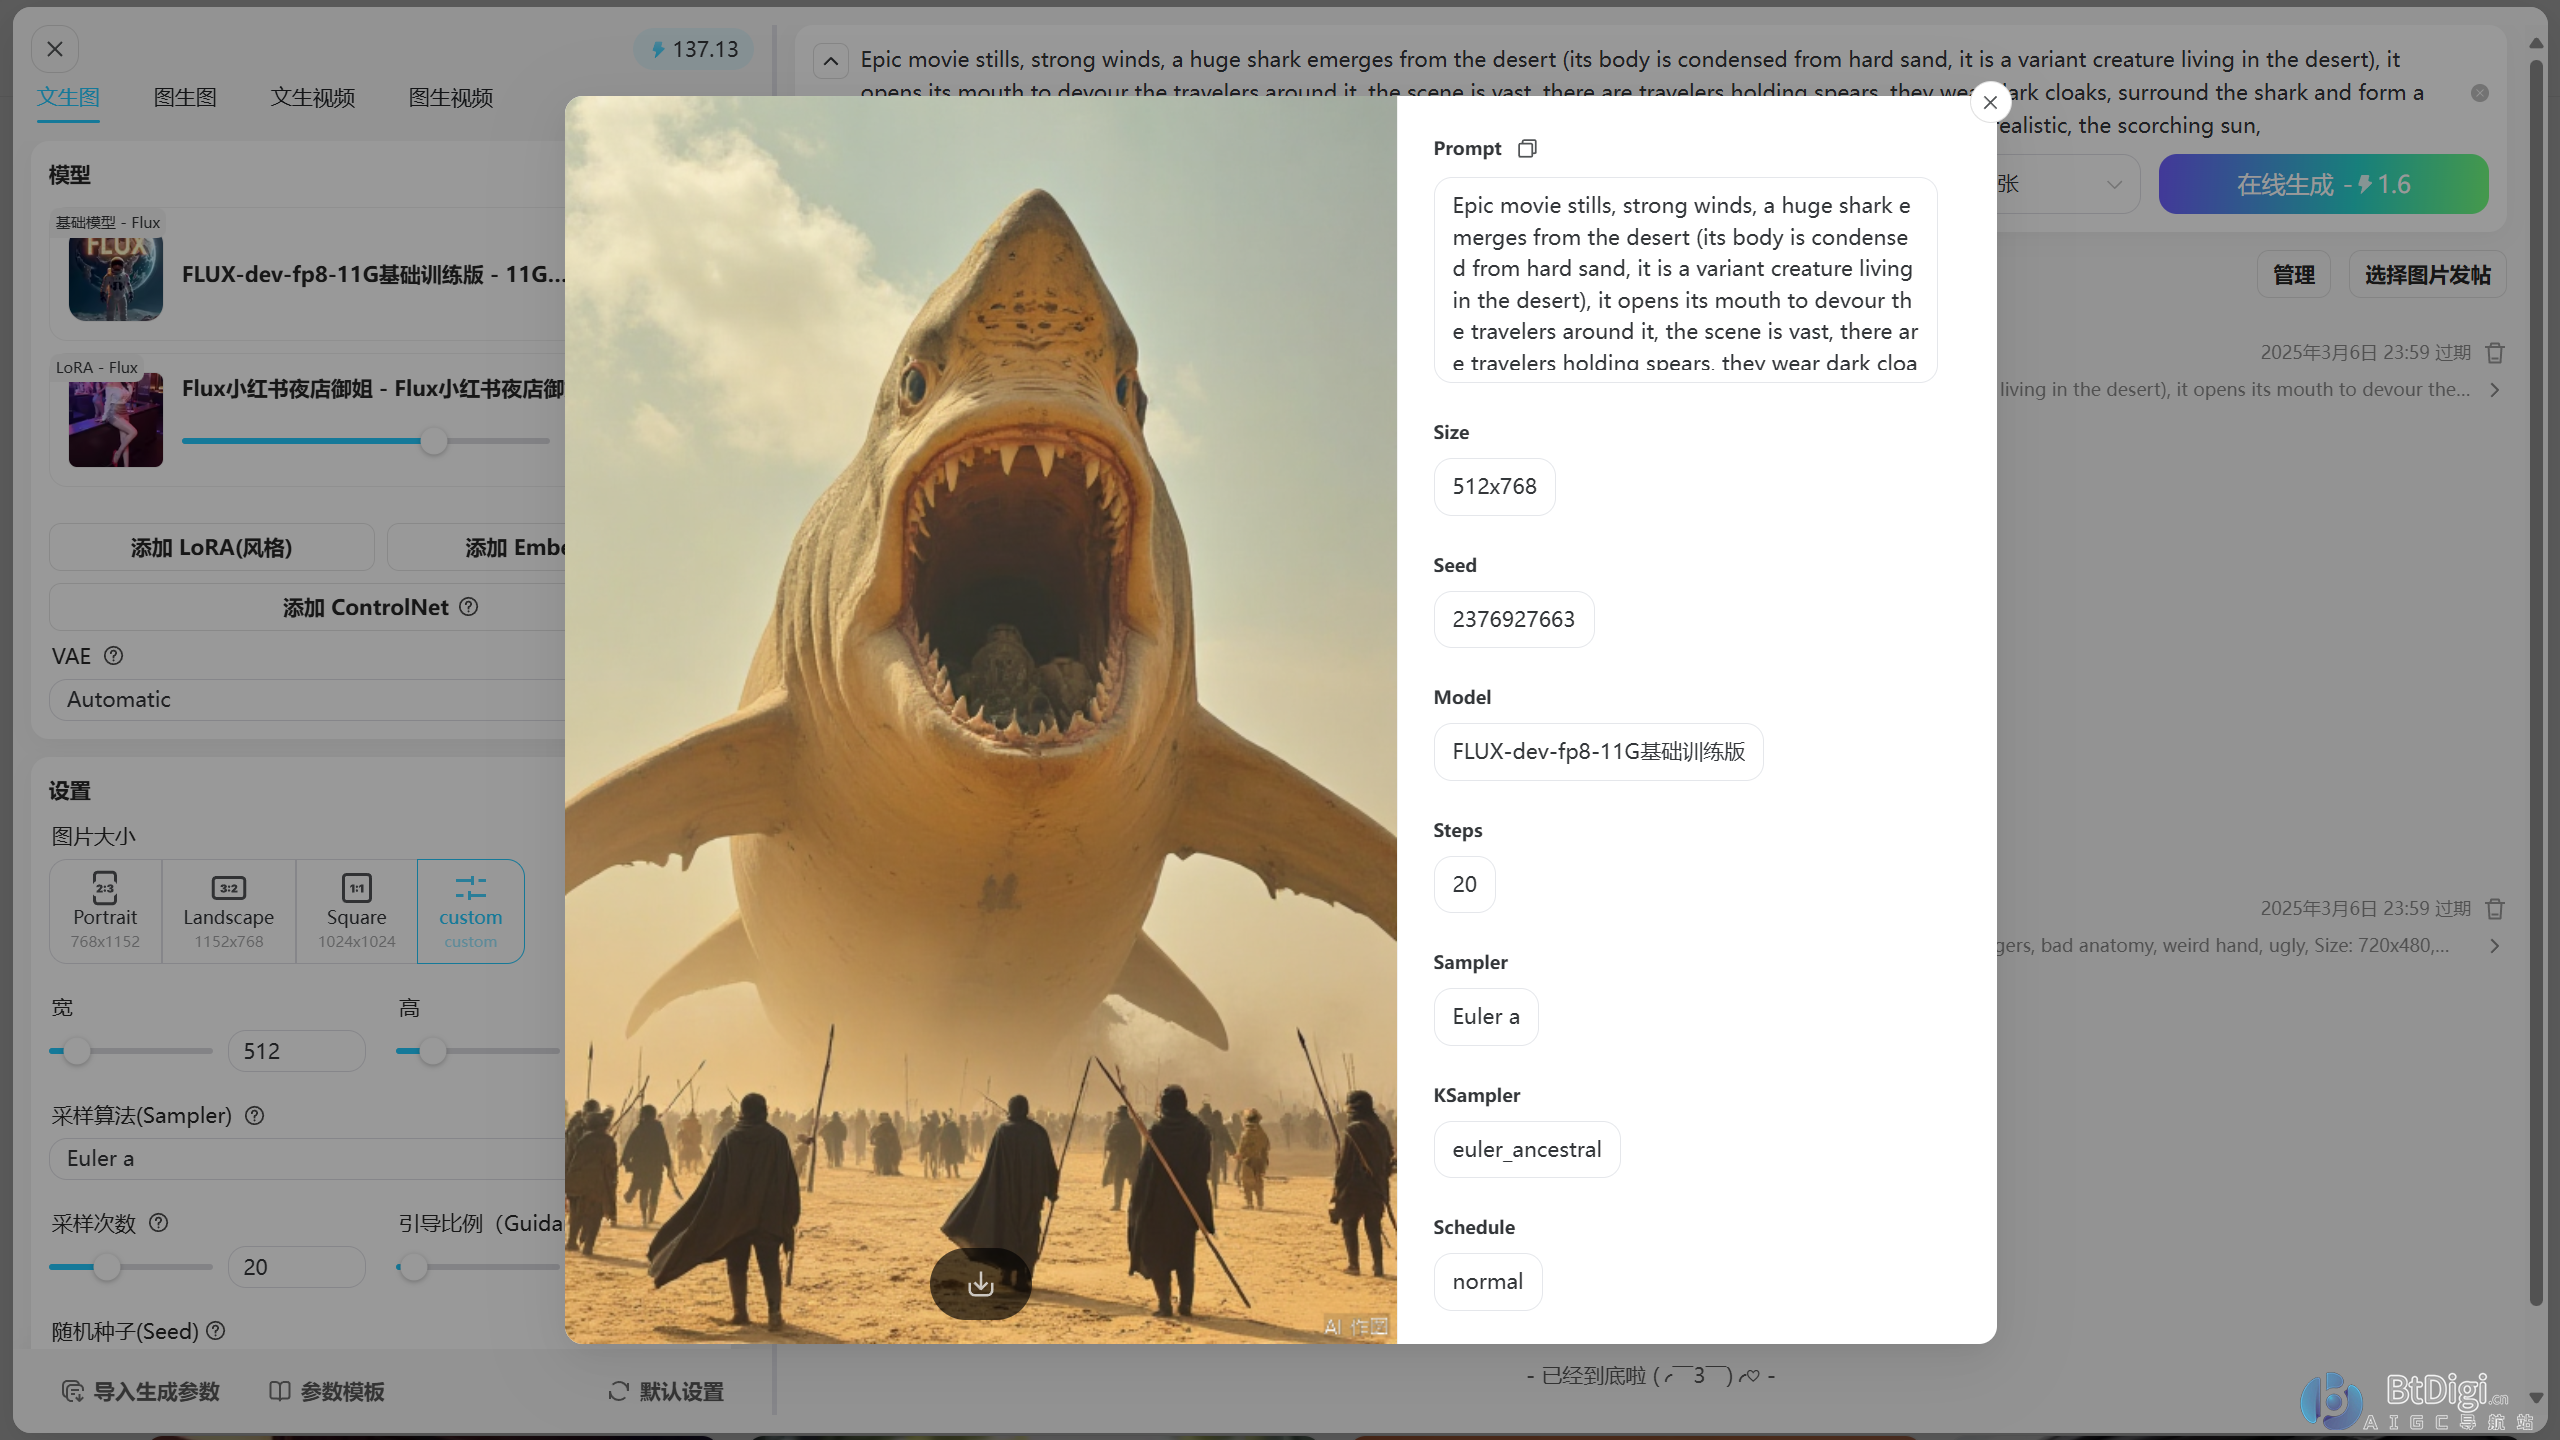Select the Landscape 1152x768 size
The height and width of the screenshot is (1440, 2560).
(228, 911)
